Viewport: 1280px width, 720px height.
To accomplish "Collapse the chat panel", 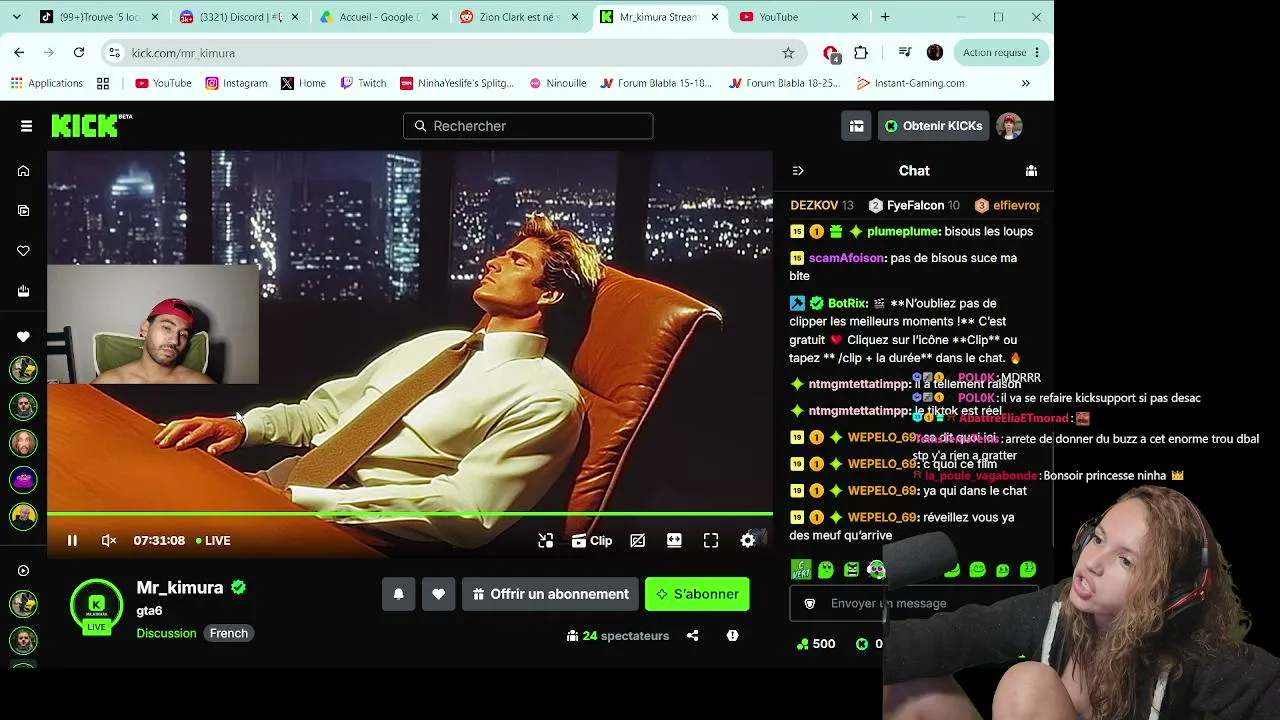I will (x=797, y=171).
